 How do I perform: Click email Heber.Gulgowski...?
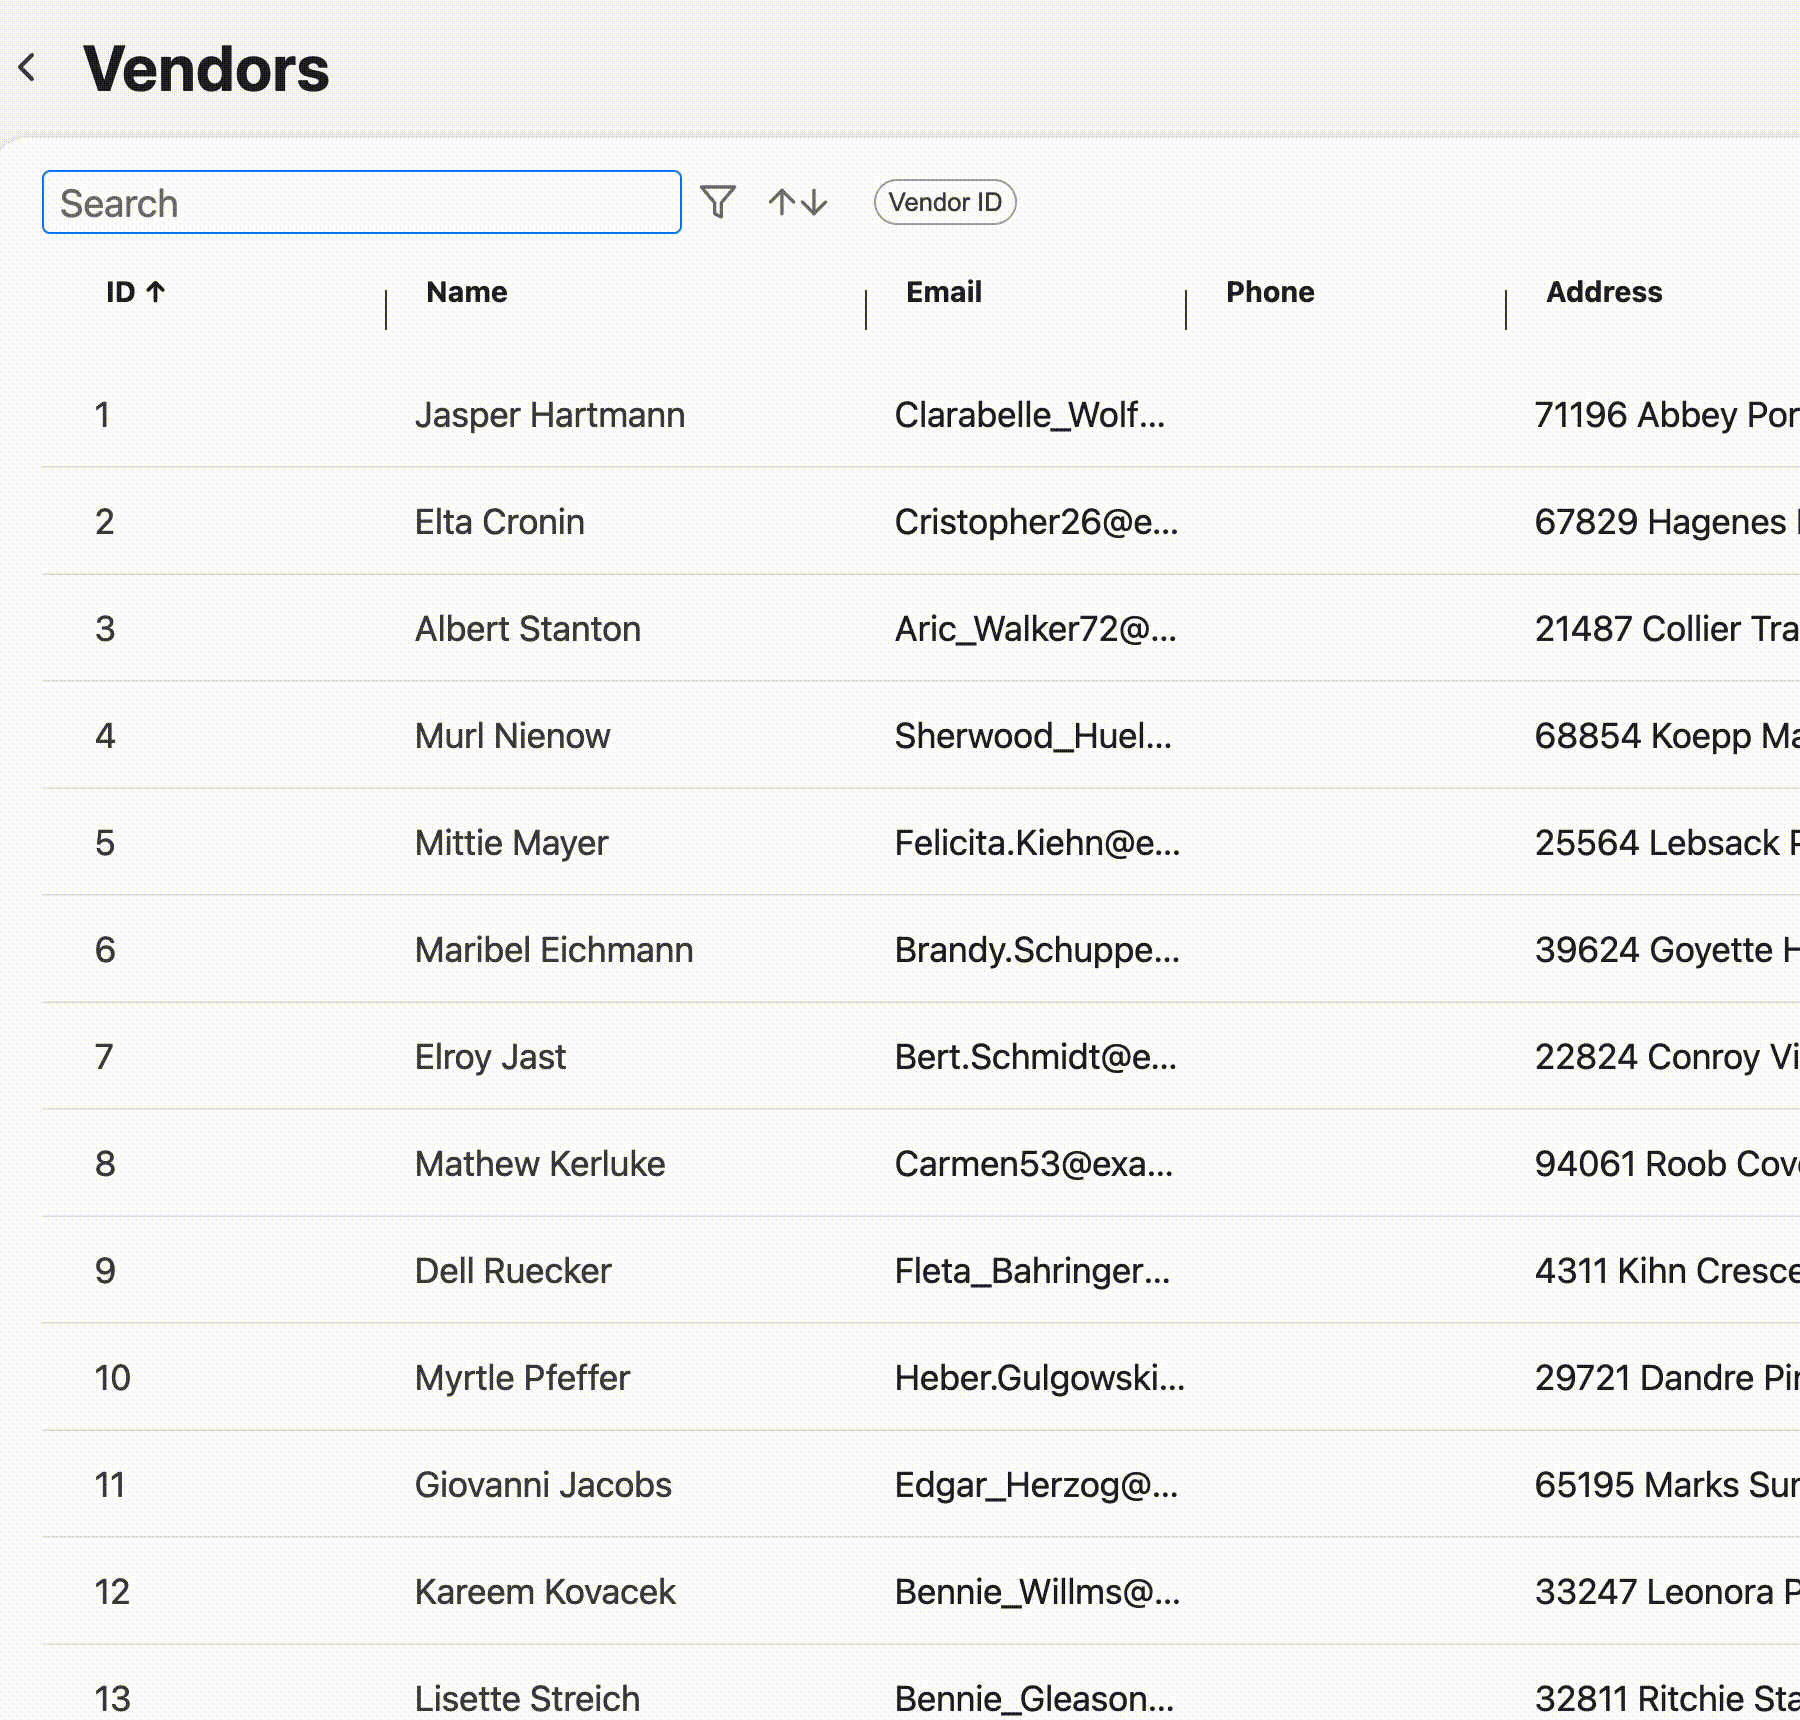click(1040, 1378)
